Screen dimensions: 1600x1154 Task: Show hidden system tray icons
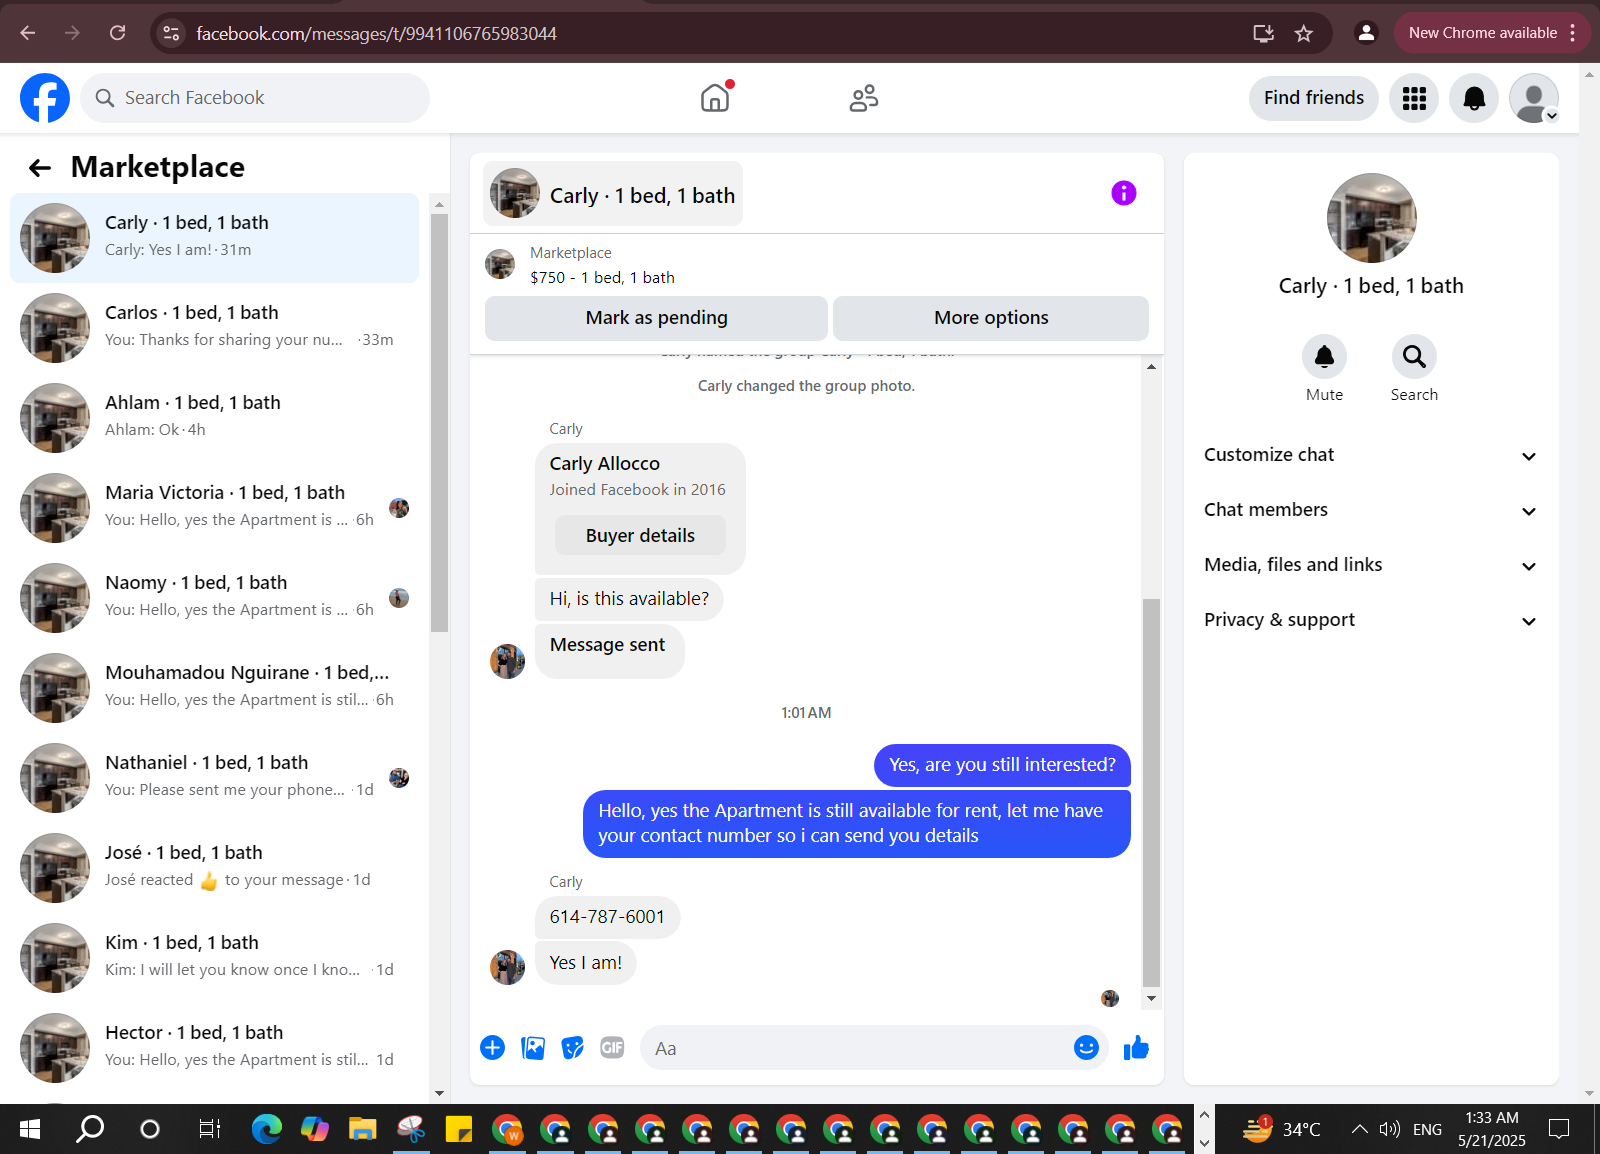point(1359,1129)
